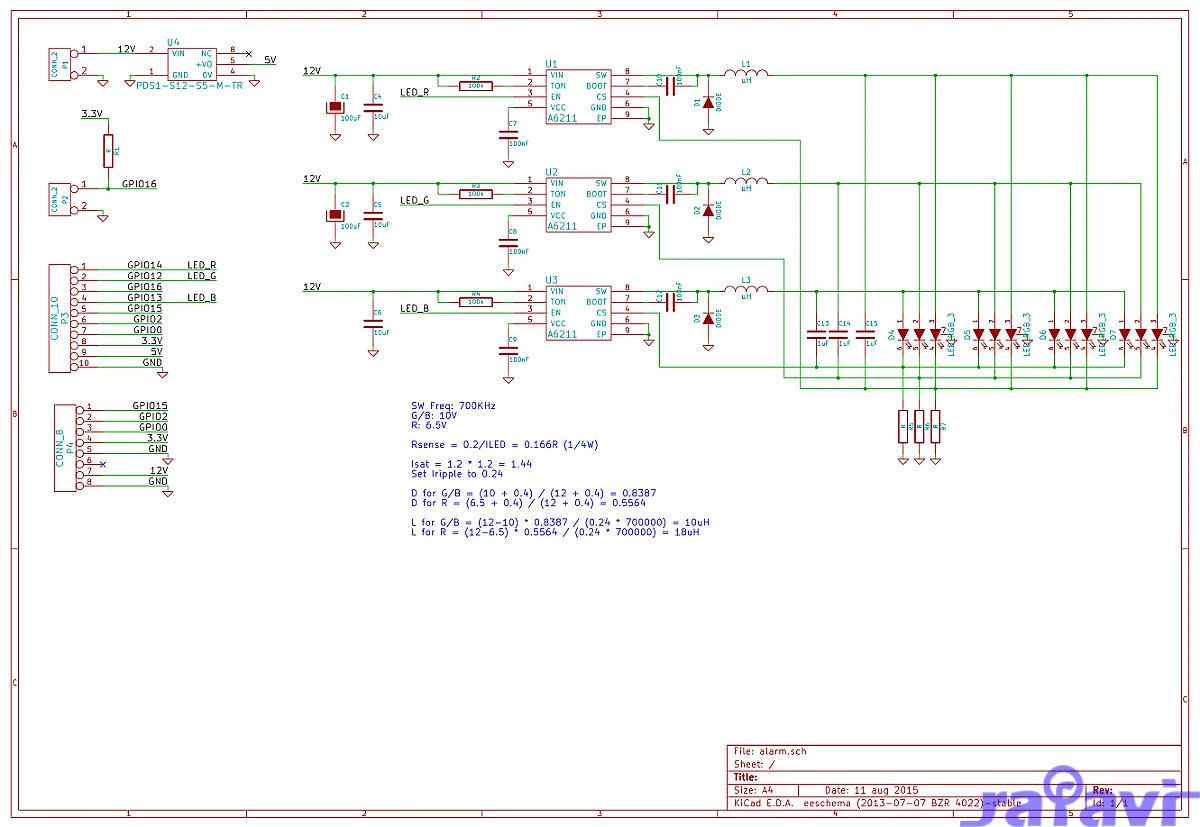
Task: Select the LED_B label on P3 pin 4
Action: (201, 298)
